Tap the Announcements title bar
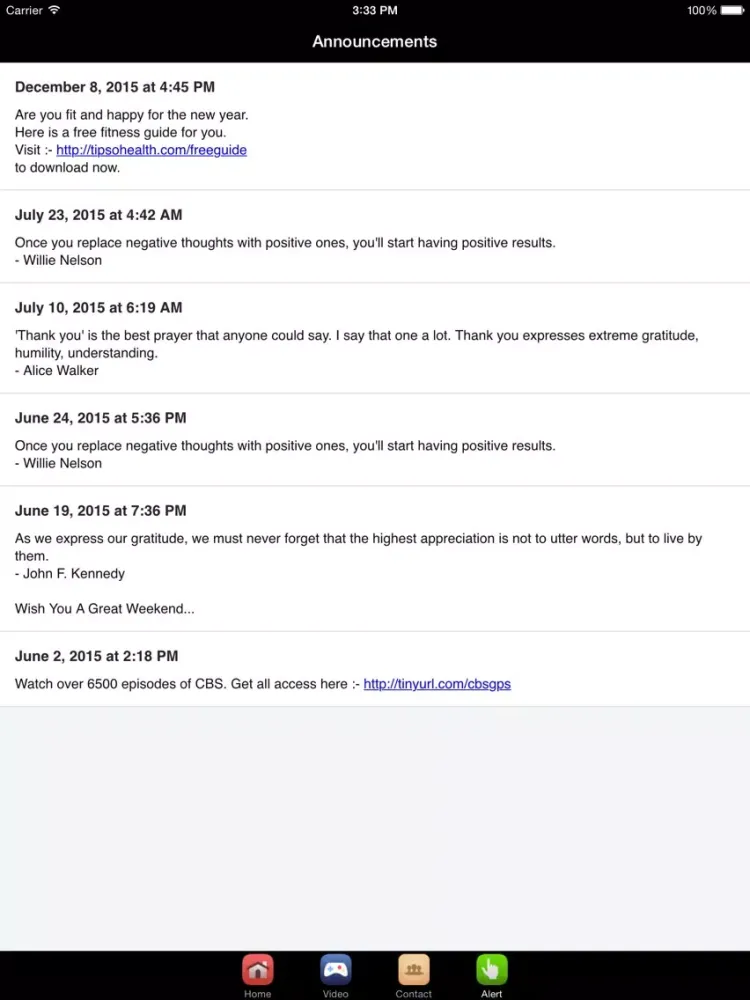 [374, 41]
